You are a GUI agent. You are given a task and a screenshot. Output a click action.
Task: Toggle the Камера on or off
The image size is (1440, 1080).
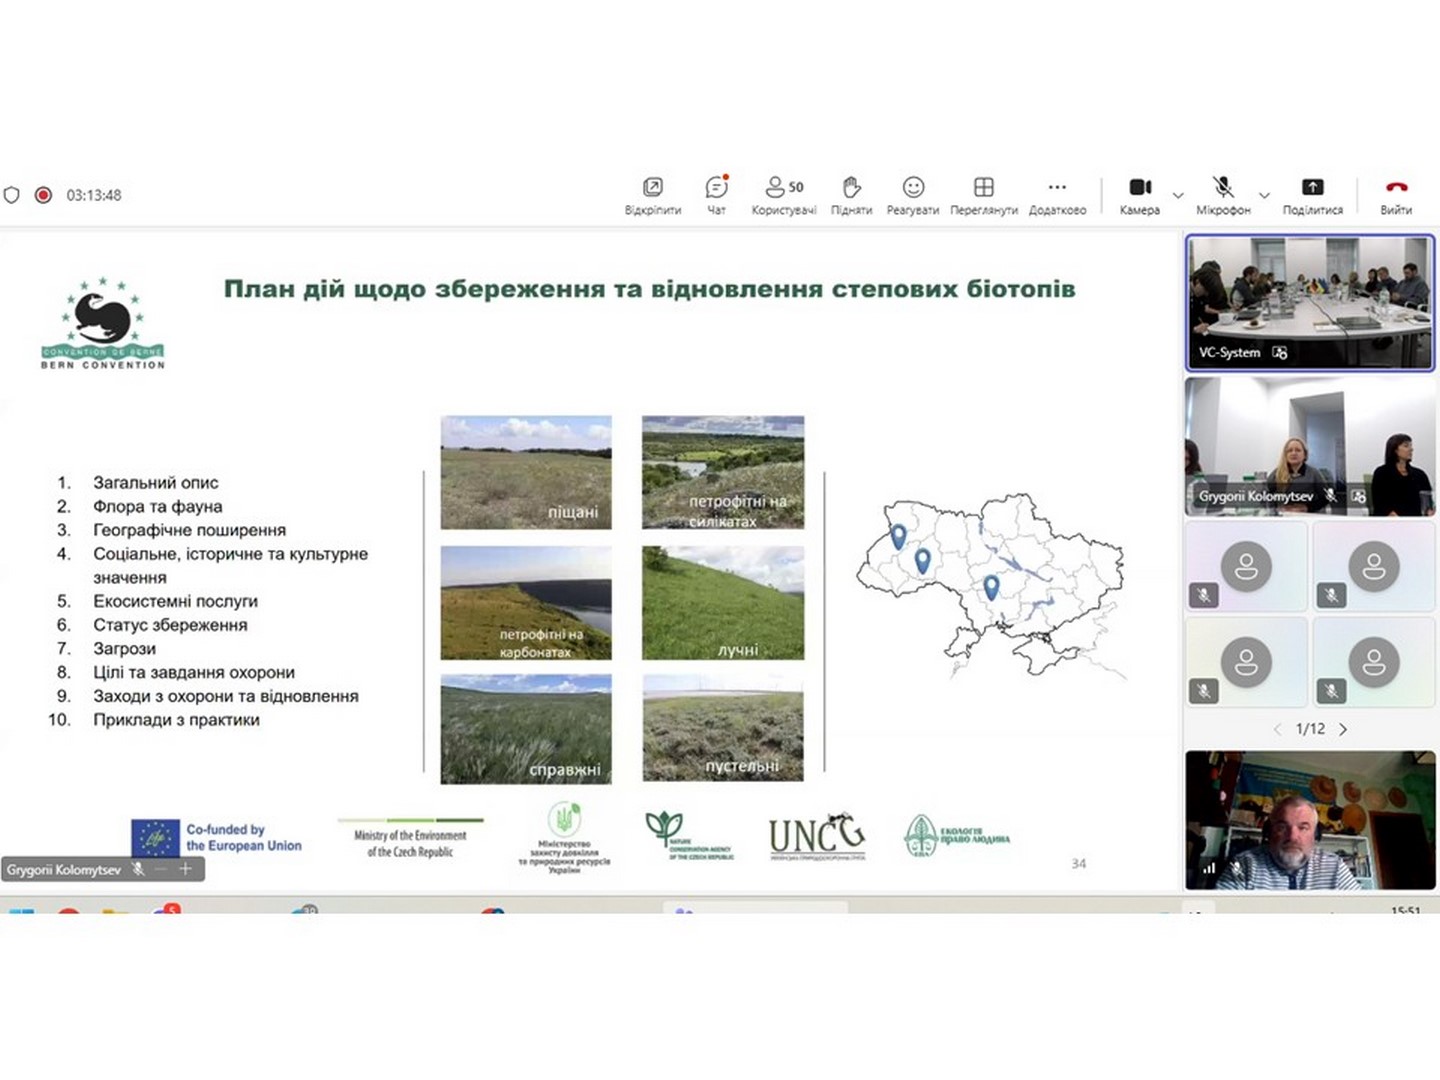tap(1140, 194)
